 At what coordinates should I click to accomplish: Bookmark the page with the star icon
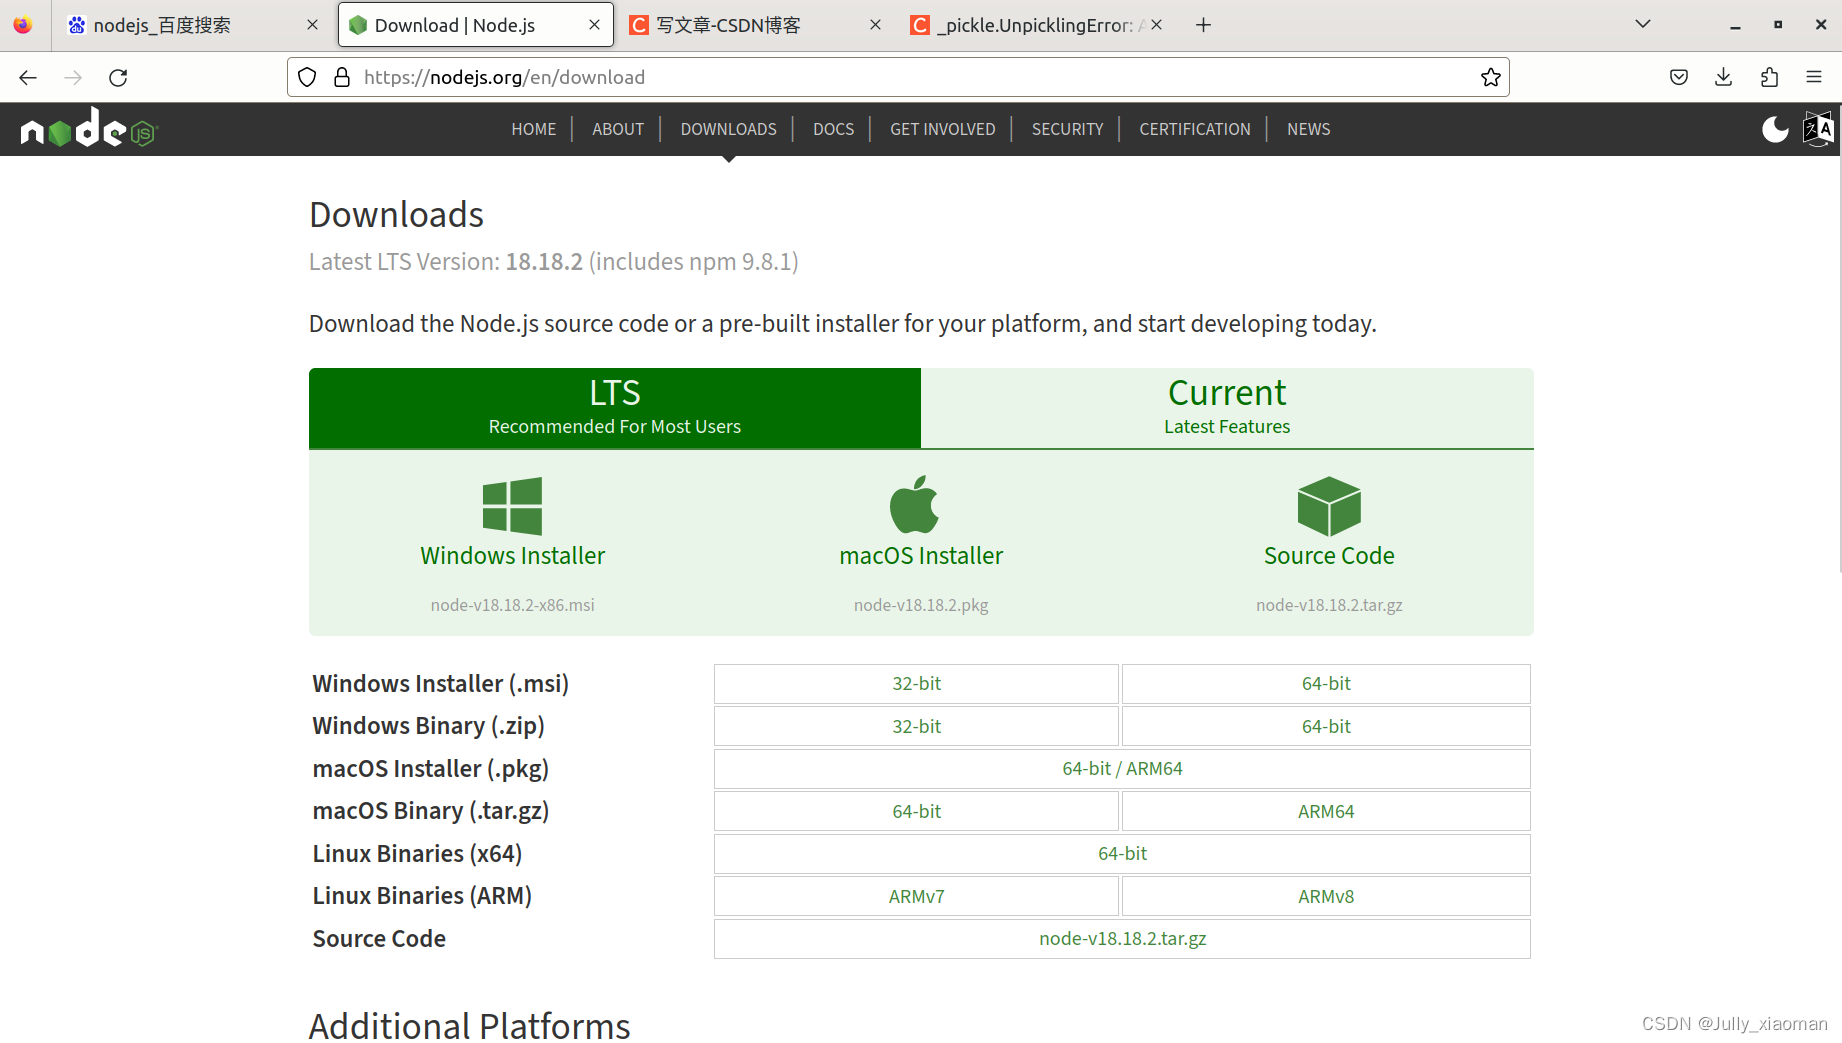(x=1490, y=77)
